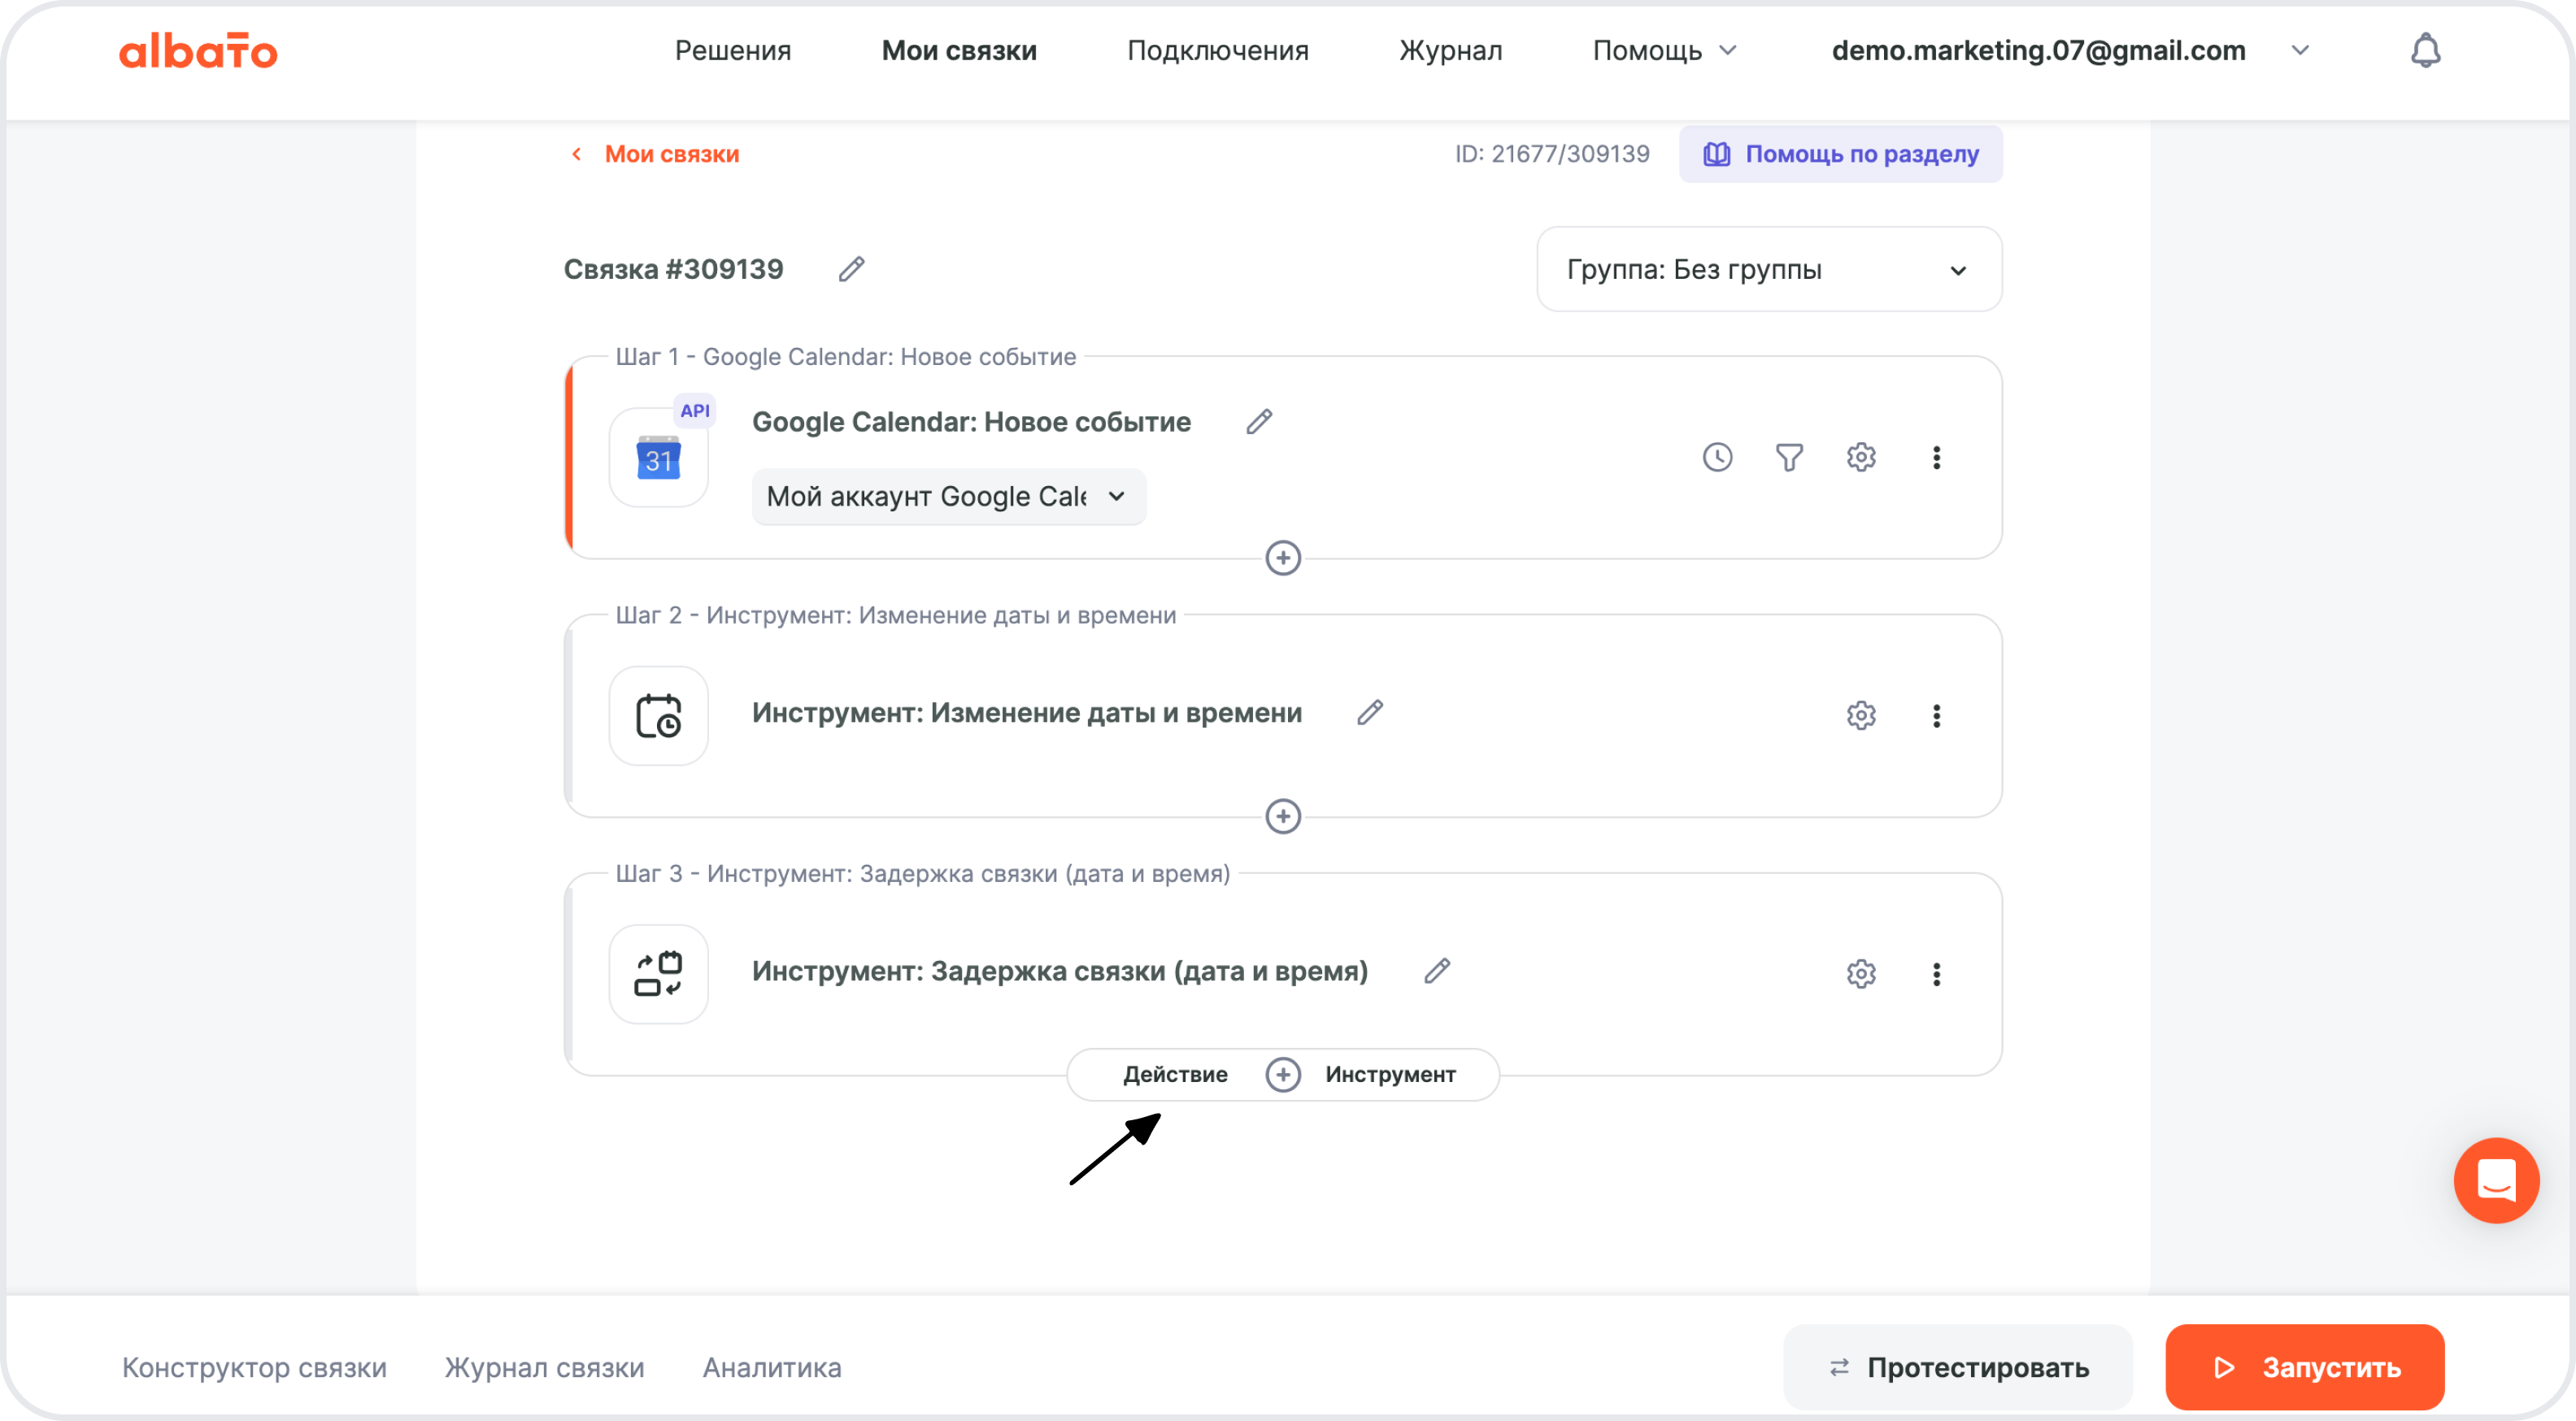Open the notifications bell icon
The image size is (2576, 1421).
(2426, 50)
